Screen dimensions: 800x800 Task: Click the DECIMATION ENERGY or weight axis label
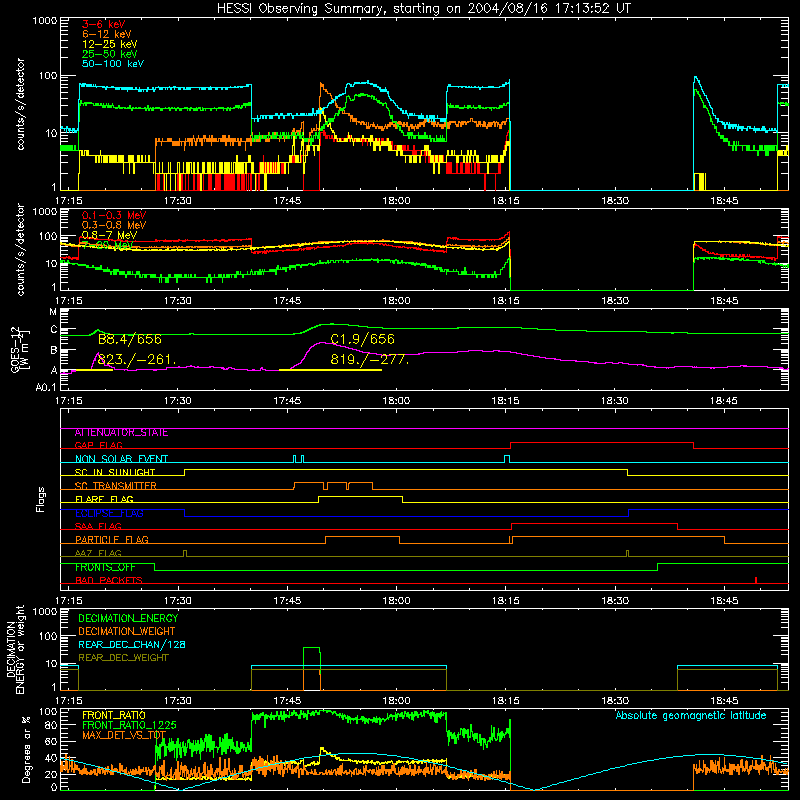(x=15, y=649)
